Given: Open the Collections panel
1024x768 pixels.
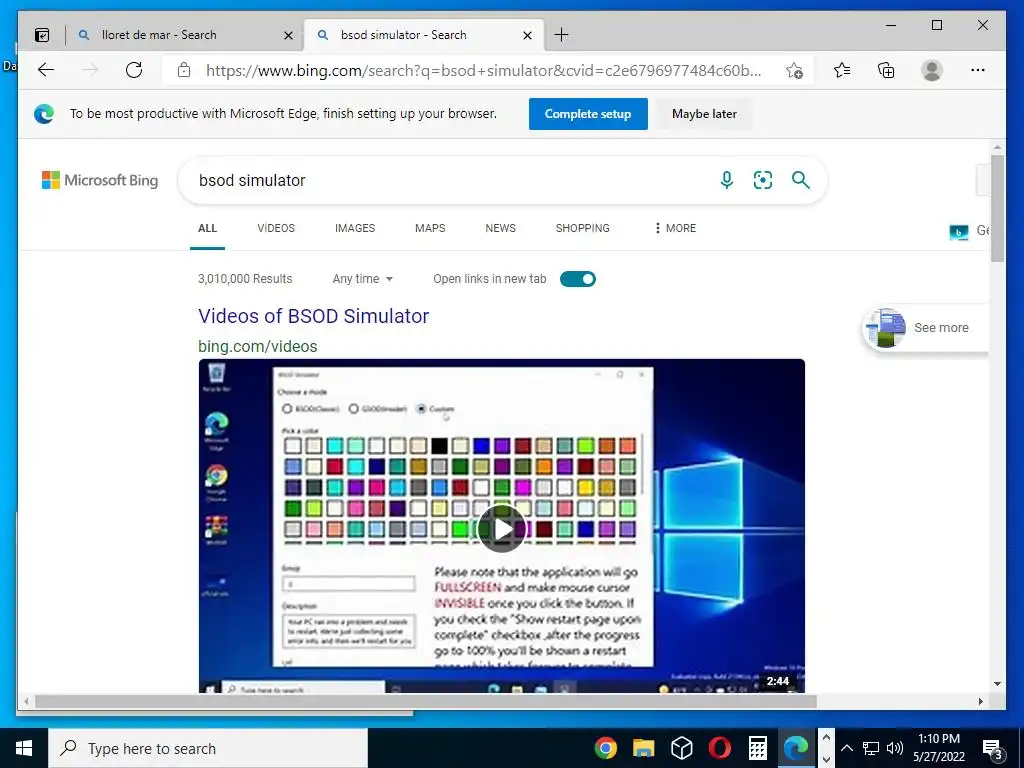Looking at the screenshot, I should point(886,70).
